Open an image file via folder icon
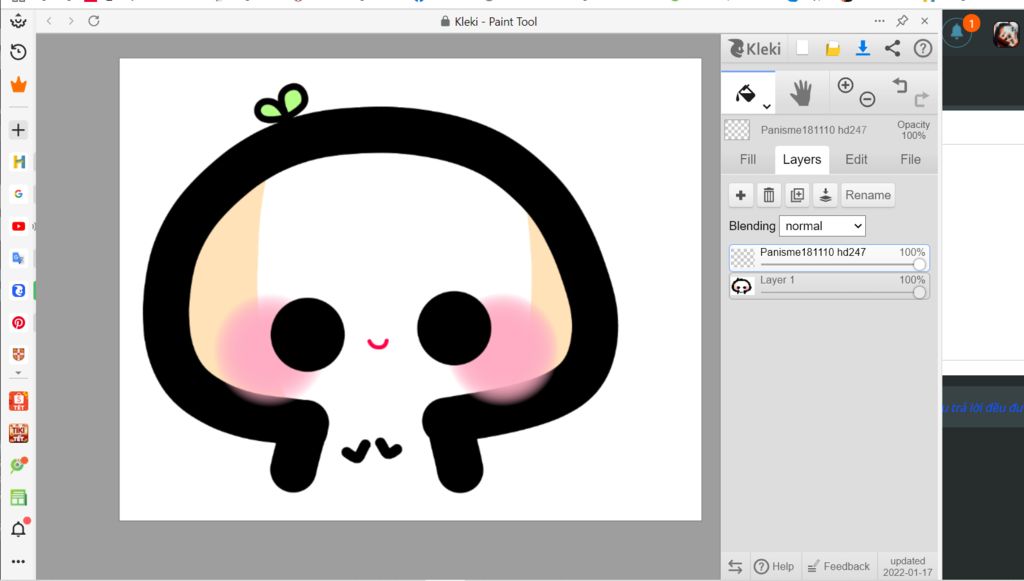 coord(833,48)
